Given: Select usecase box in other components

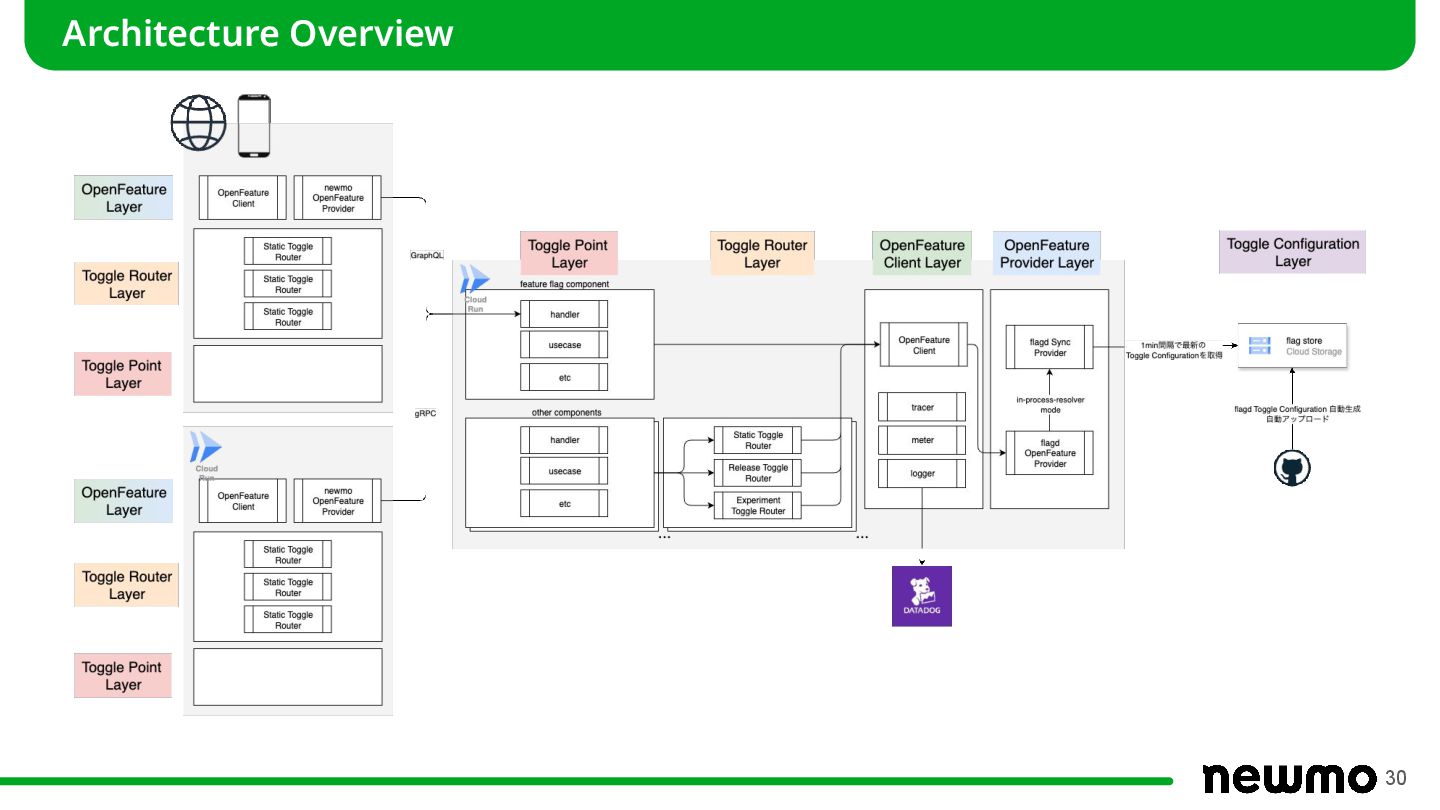Looking at the screenshot, I should (x=564, y=471).
